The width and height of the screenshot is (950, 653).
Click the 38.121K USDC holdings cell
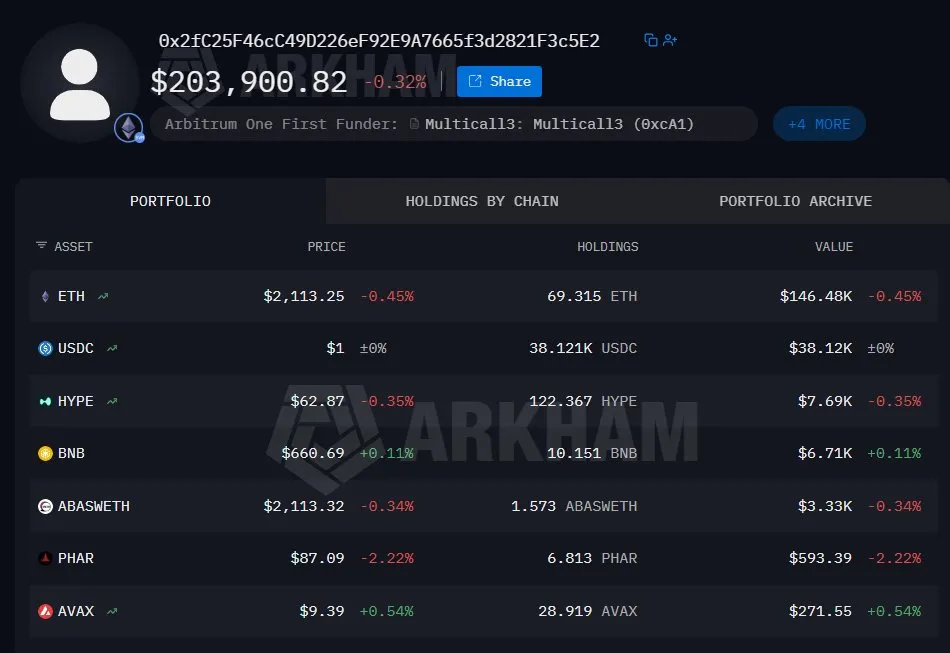[x=583, y=348]
